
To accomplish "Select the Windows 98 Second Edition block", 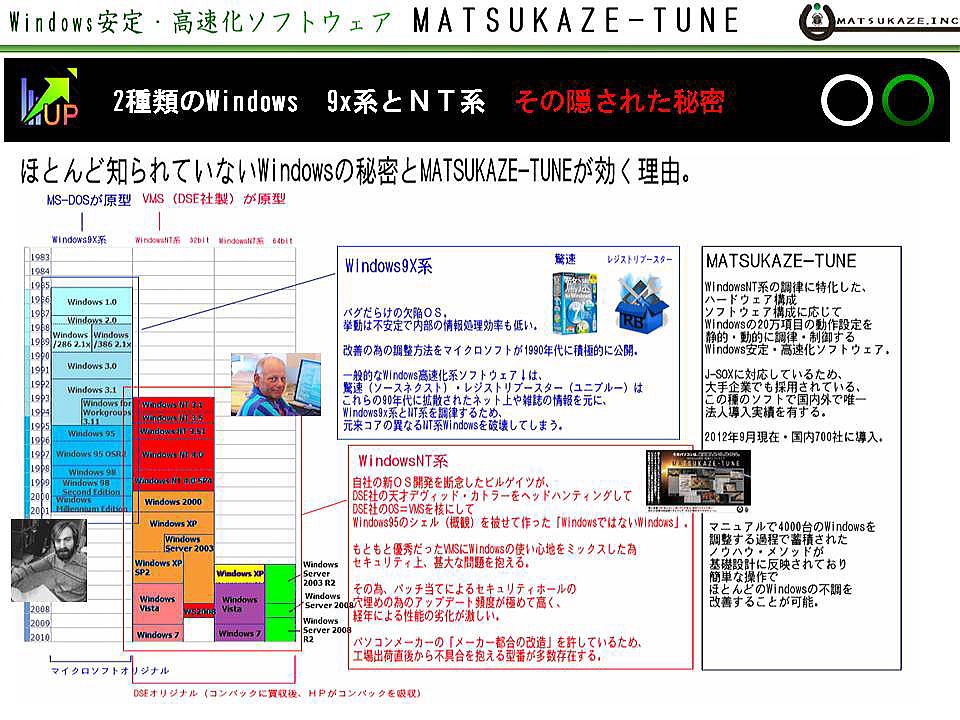I will pos(92,487).
